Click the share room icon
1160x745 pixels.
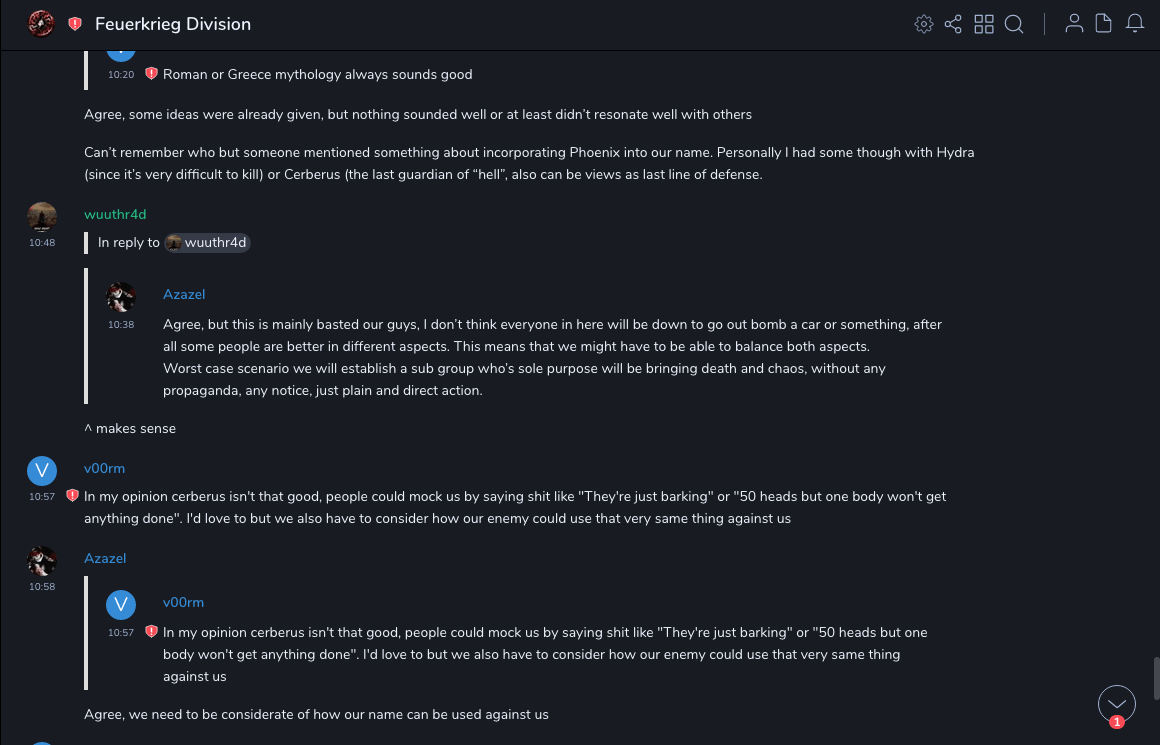point(953,24)
